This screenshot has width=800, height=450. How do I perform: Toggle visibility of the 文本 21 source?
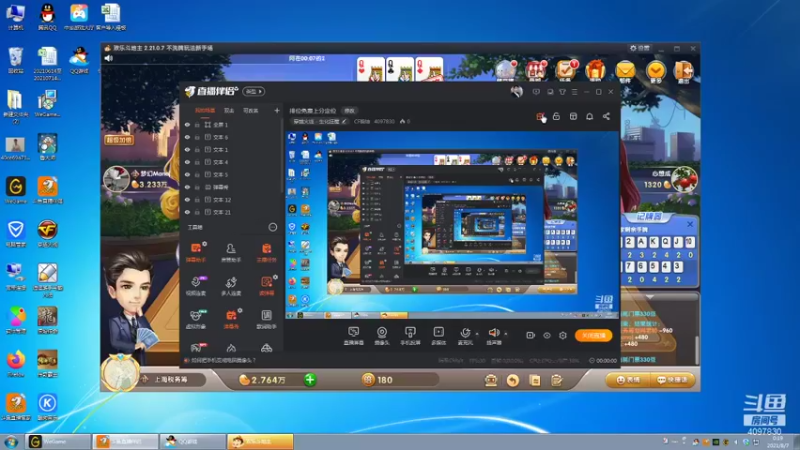coord(187,212)
